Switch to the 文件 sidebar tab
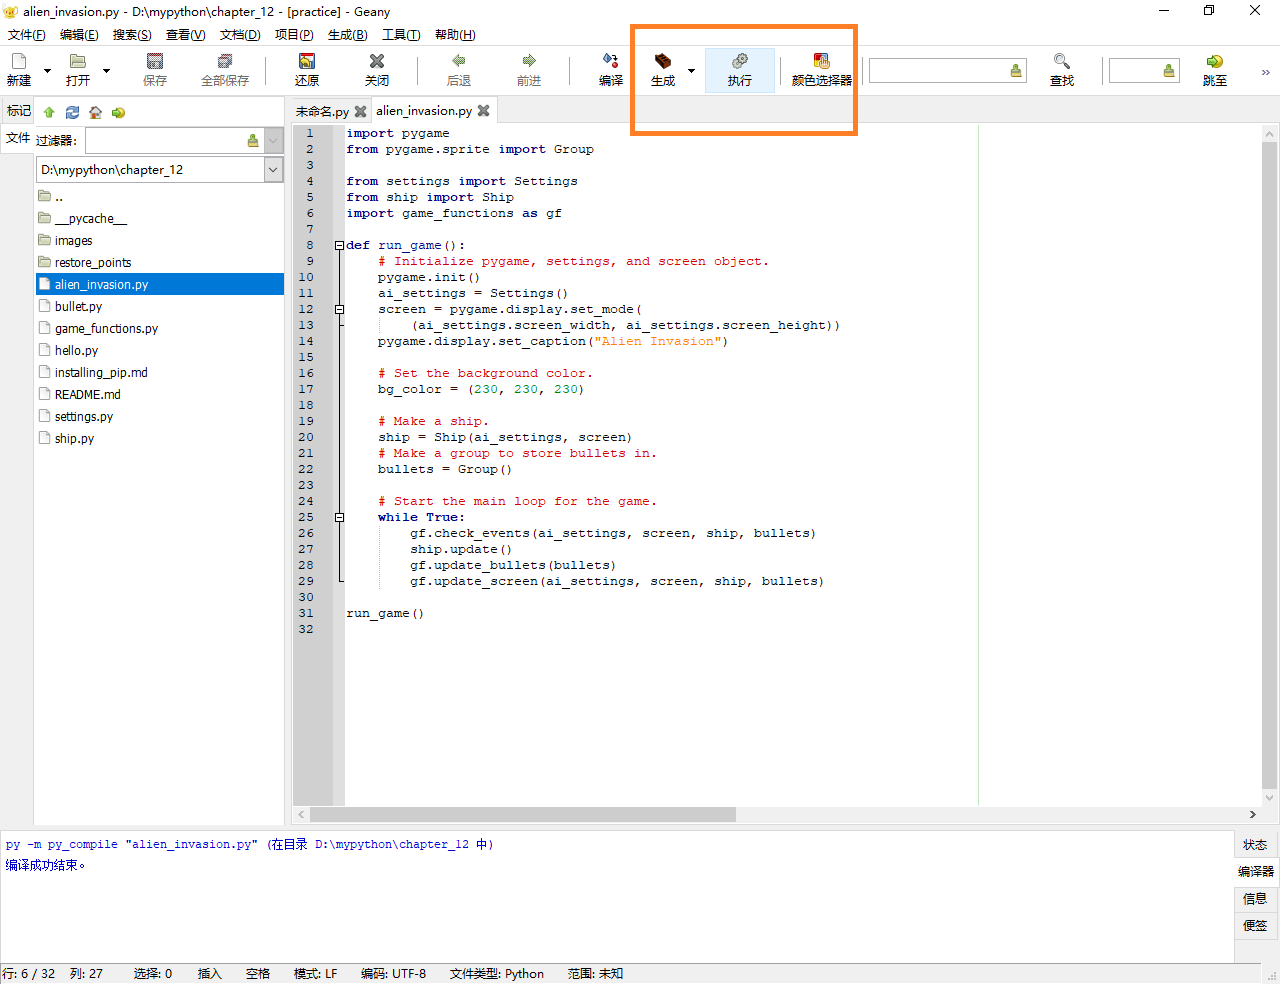Viewport: 1280px width, 984px height. tap(18, 138)
